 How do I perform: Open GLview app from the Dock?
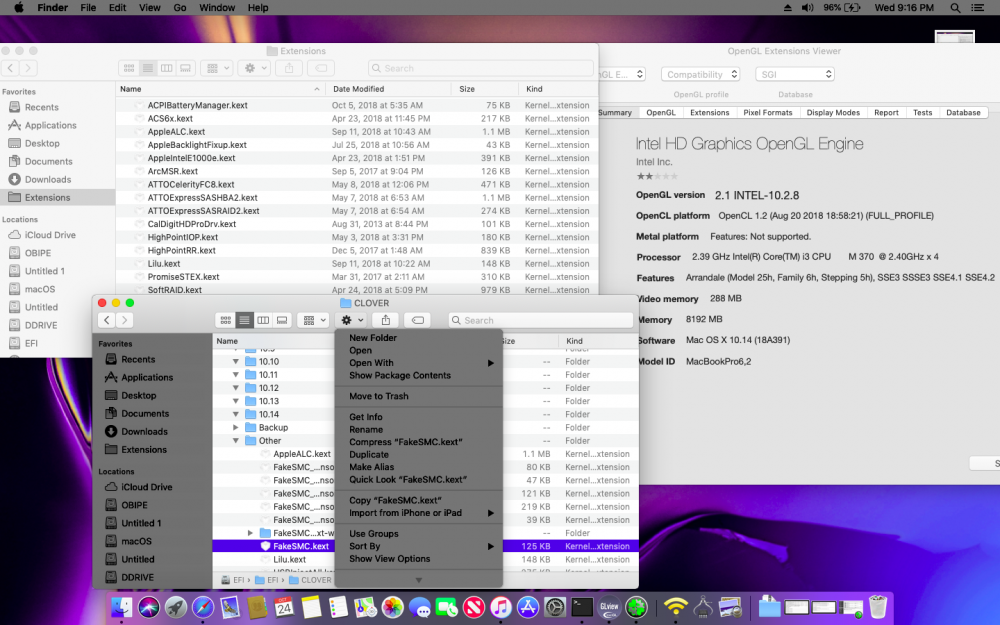coord(609,607)
